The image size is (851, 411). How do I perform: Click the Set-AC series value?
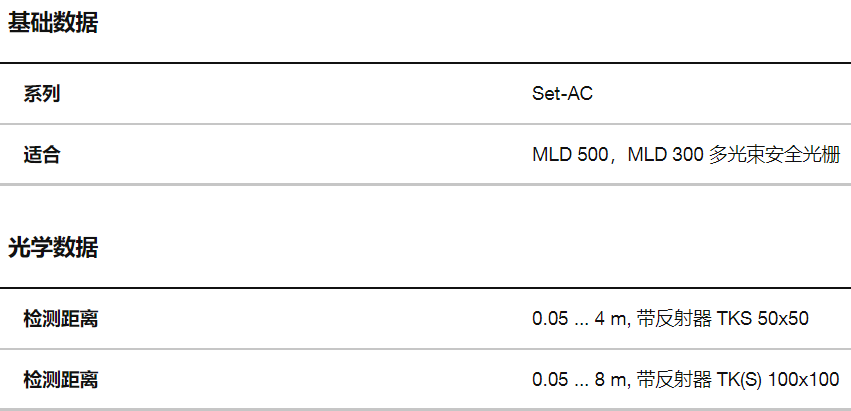point(563,95)
